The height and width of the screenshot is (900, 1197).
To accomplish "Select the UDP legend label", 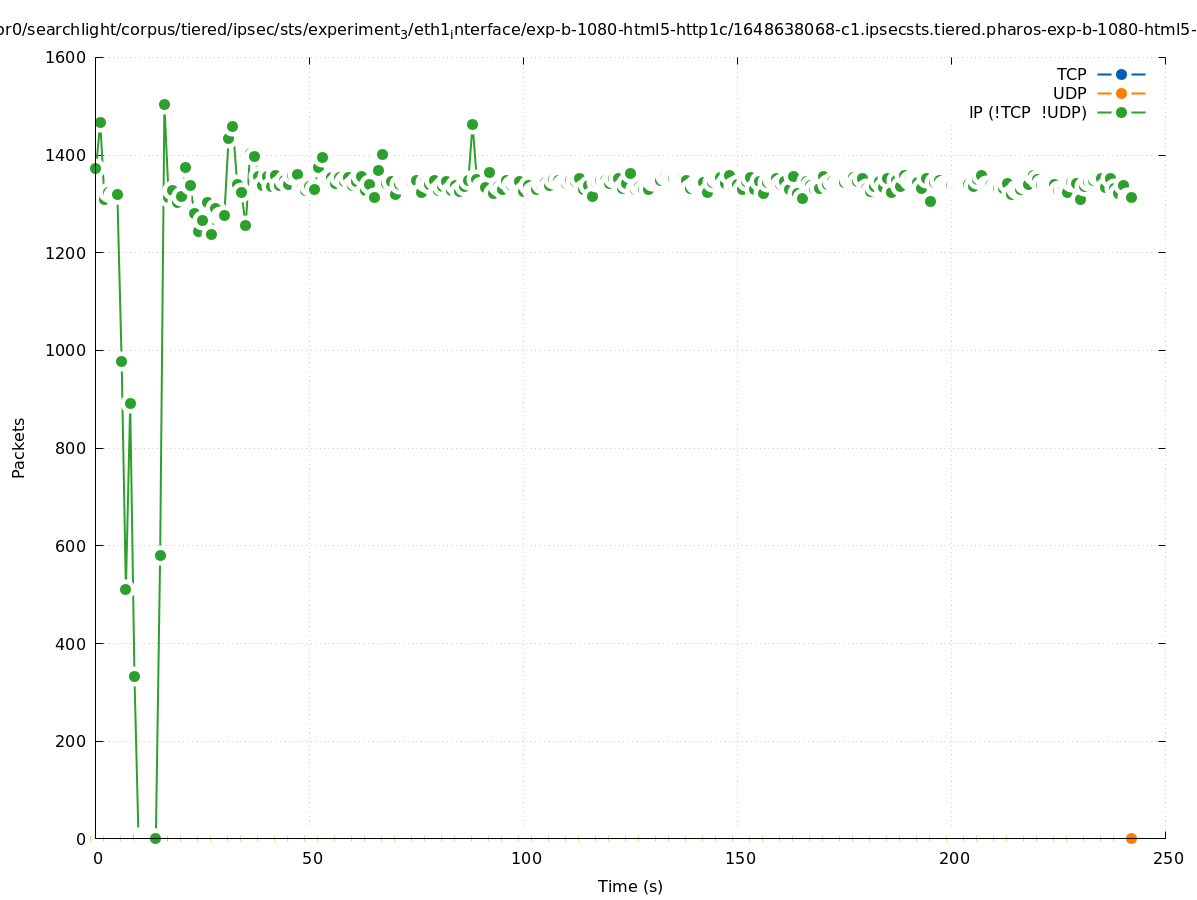I will tap(1069, 93).
